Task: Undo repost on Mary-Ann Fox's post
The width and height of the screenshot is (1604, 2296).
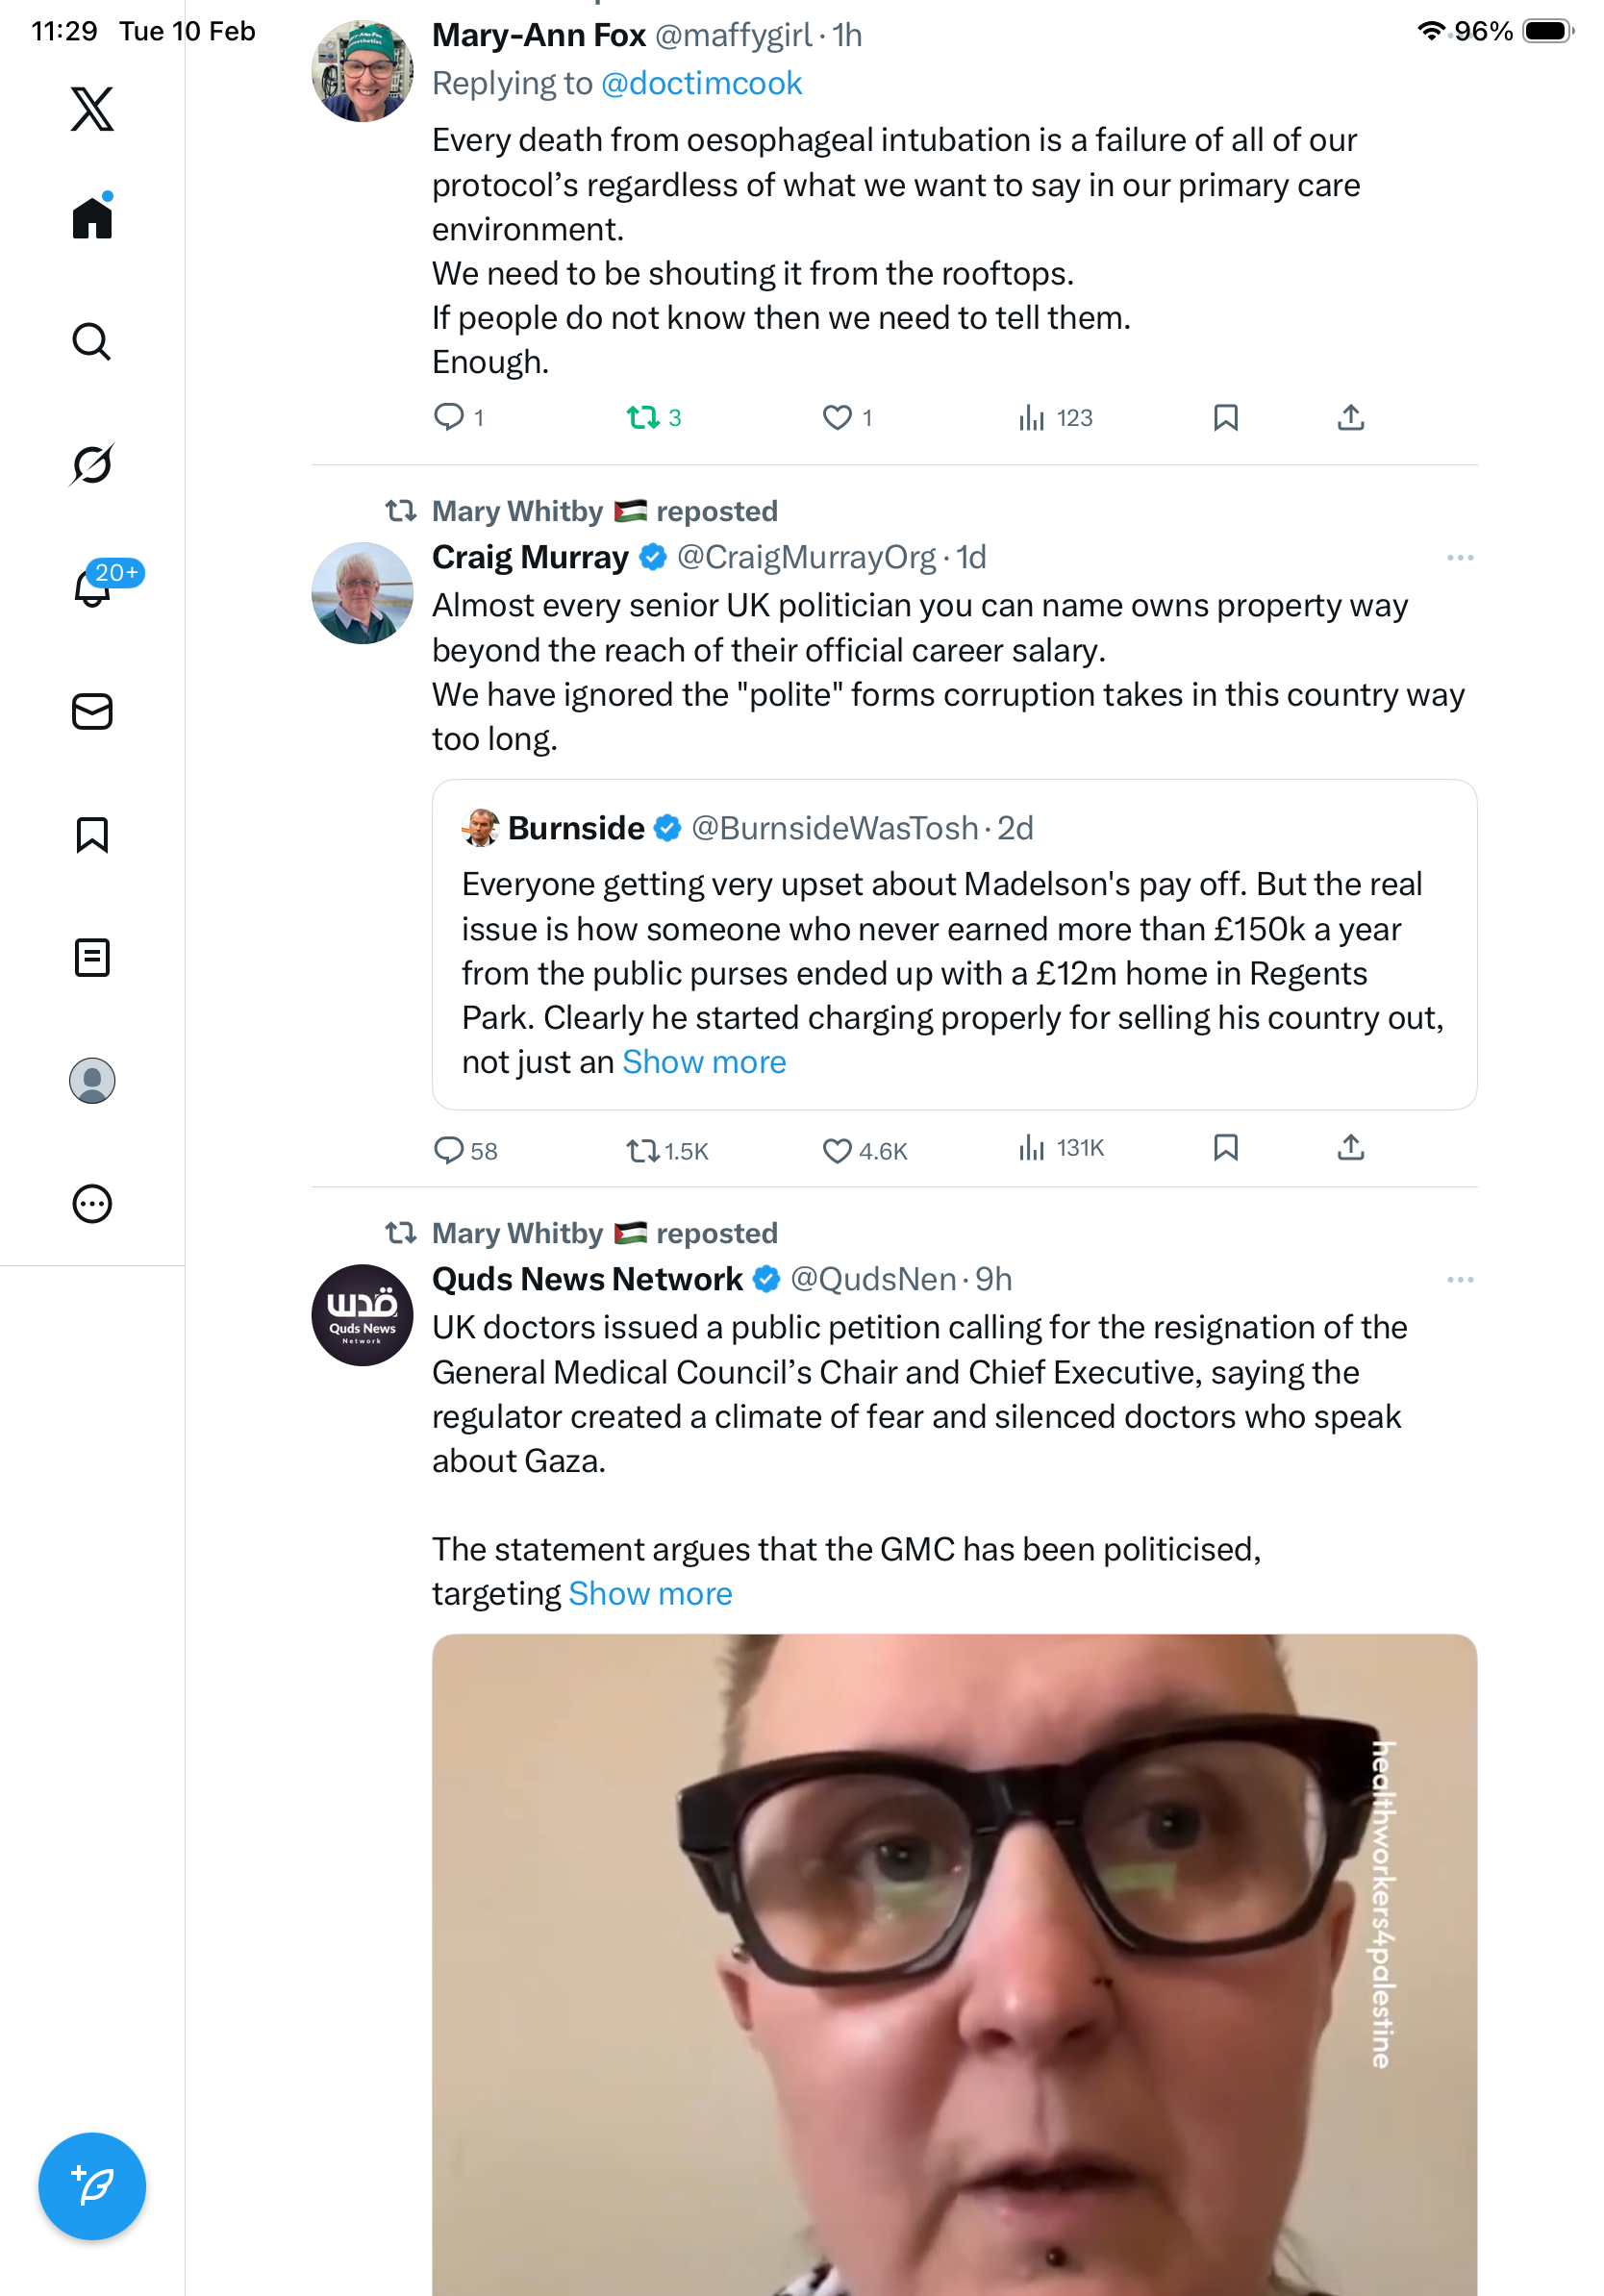Action: 642,417
